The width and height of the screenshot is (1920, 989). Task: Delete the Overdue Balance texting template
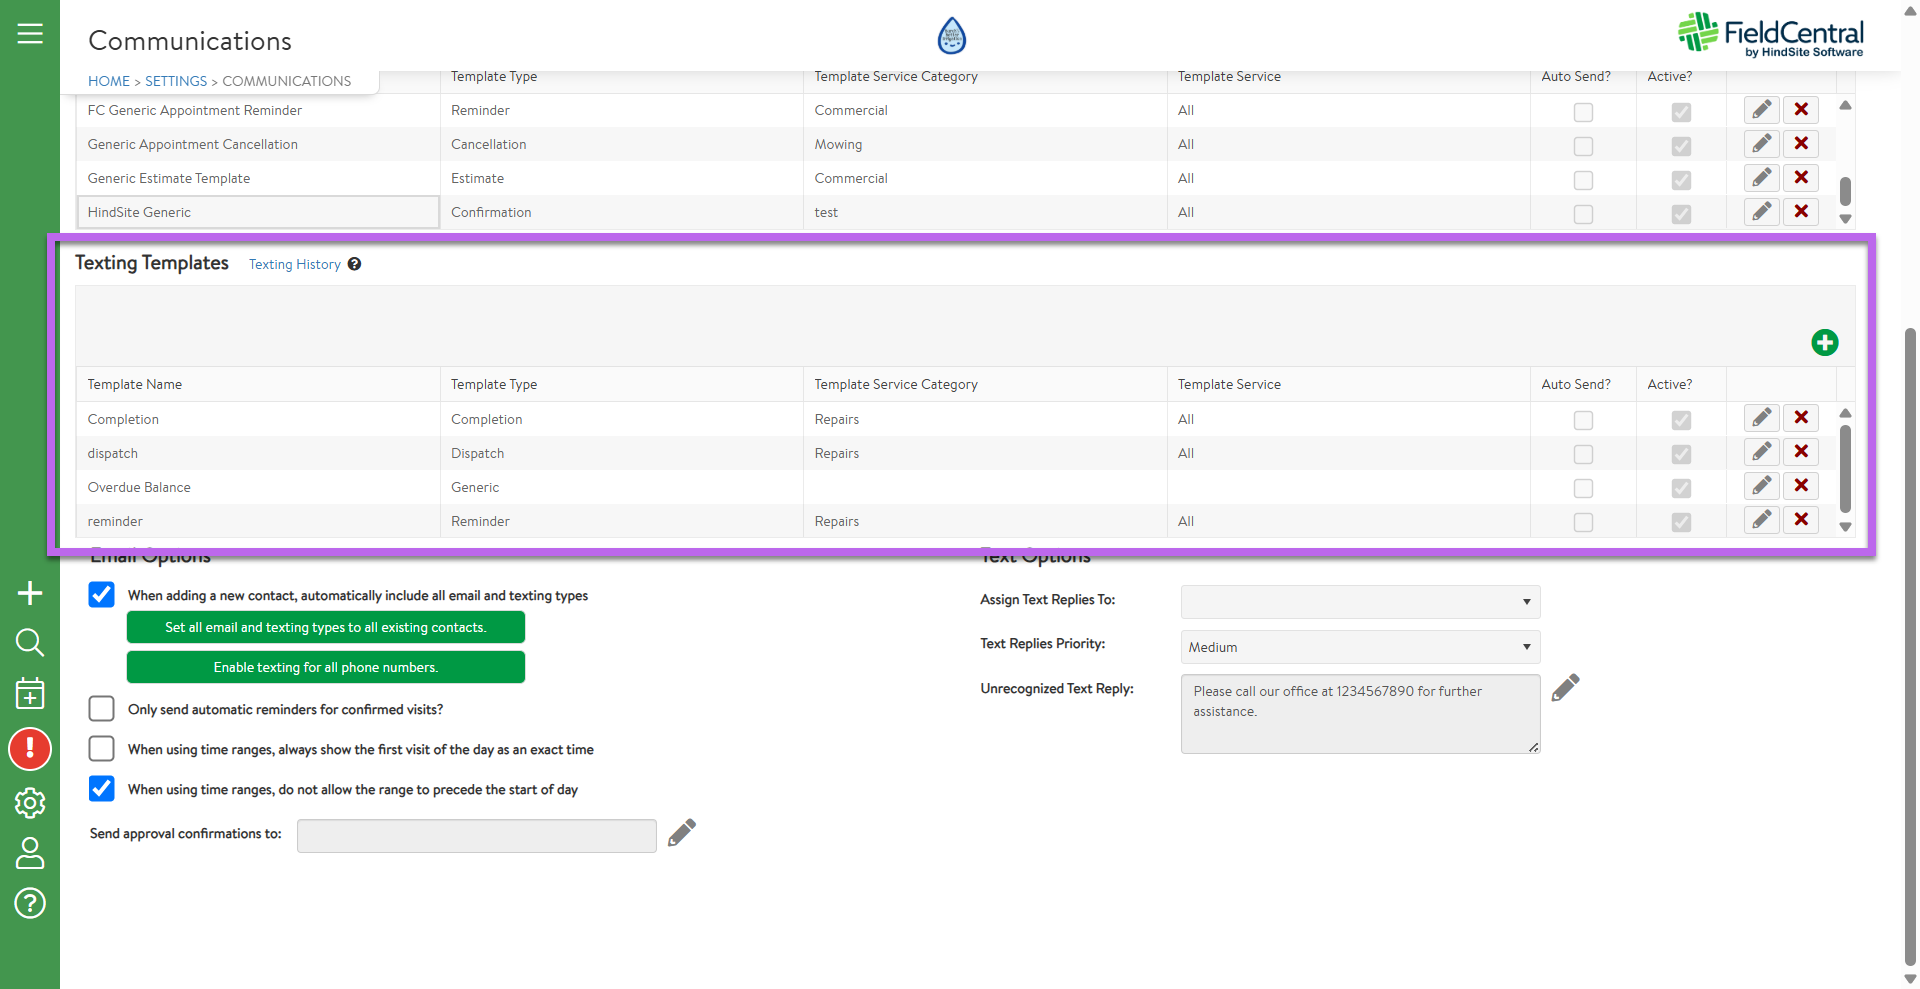click(1800, 486)
